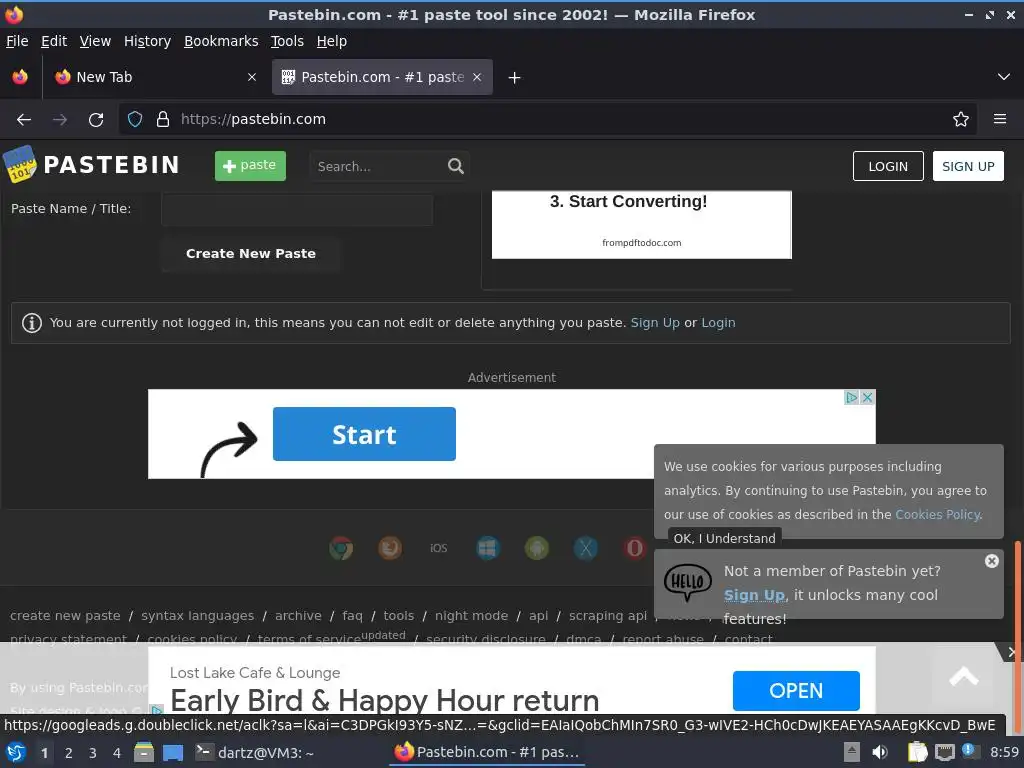Click the LOGIN button
The image size is (1024, 768).
tap(888, 167)
